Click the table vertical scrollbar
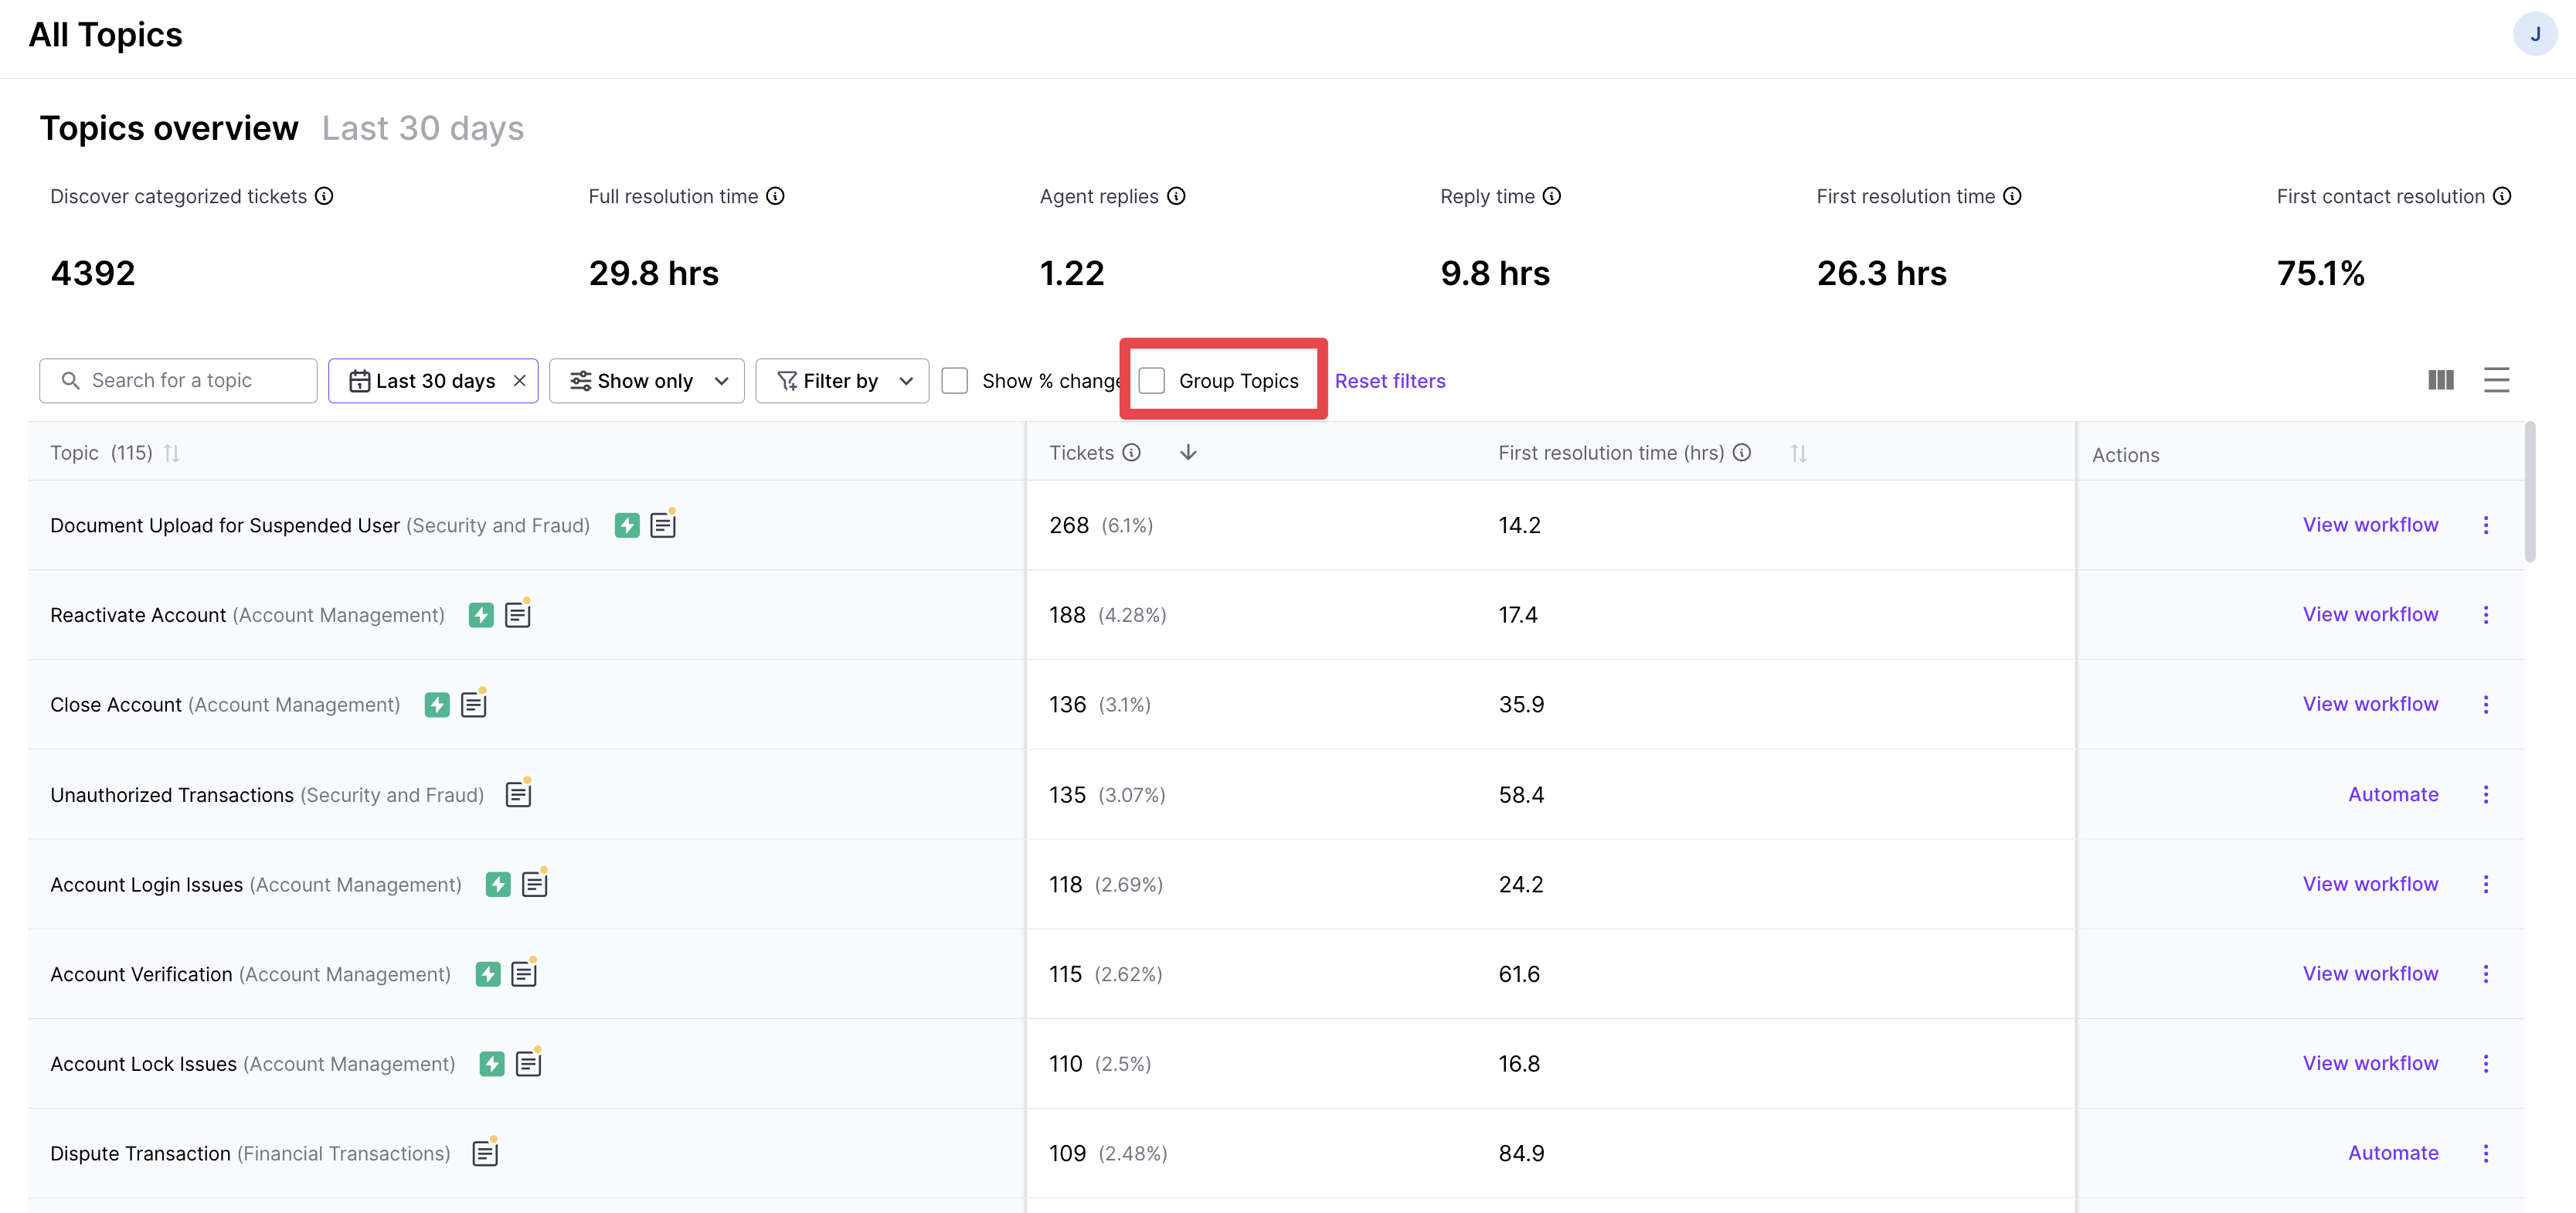 [2530, 493]
